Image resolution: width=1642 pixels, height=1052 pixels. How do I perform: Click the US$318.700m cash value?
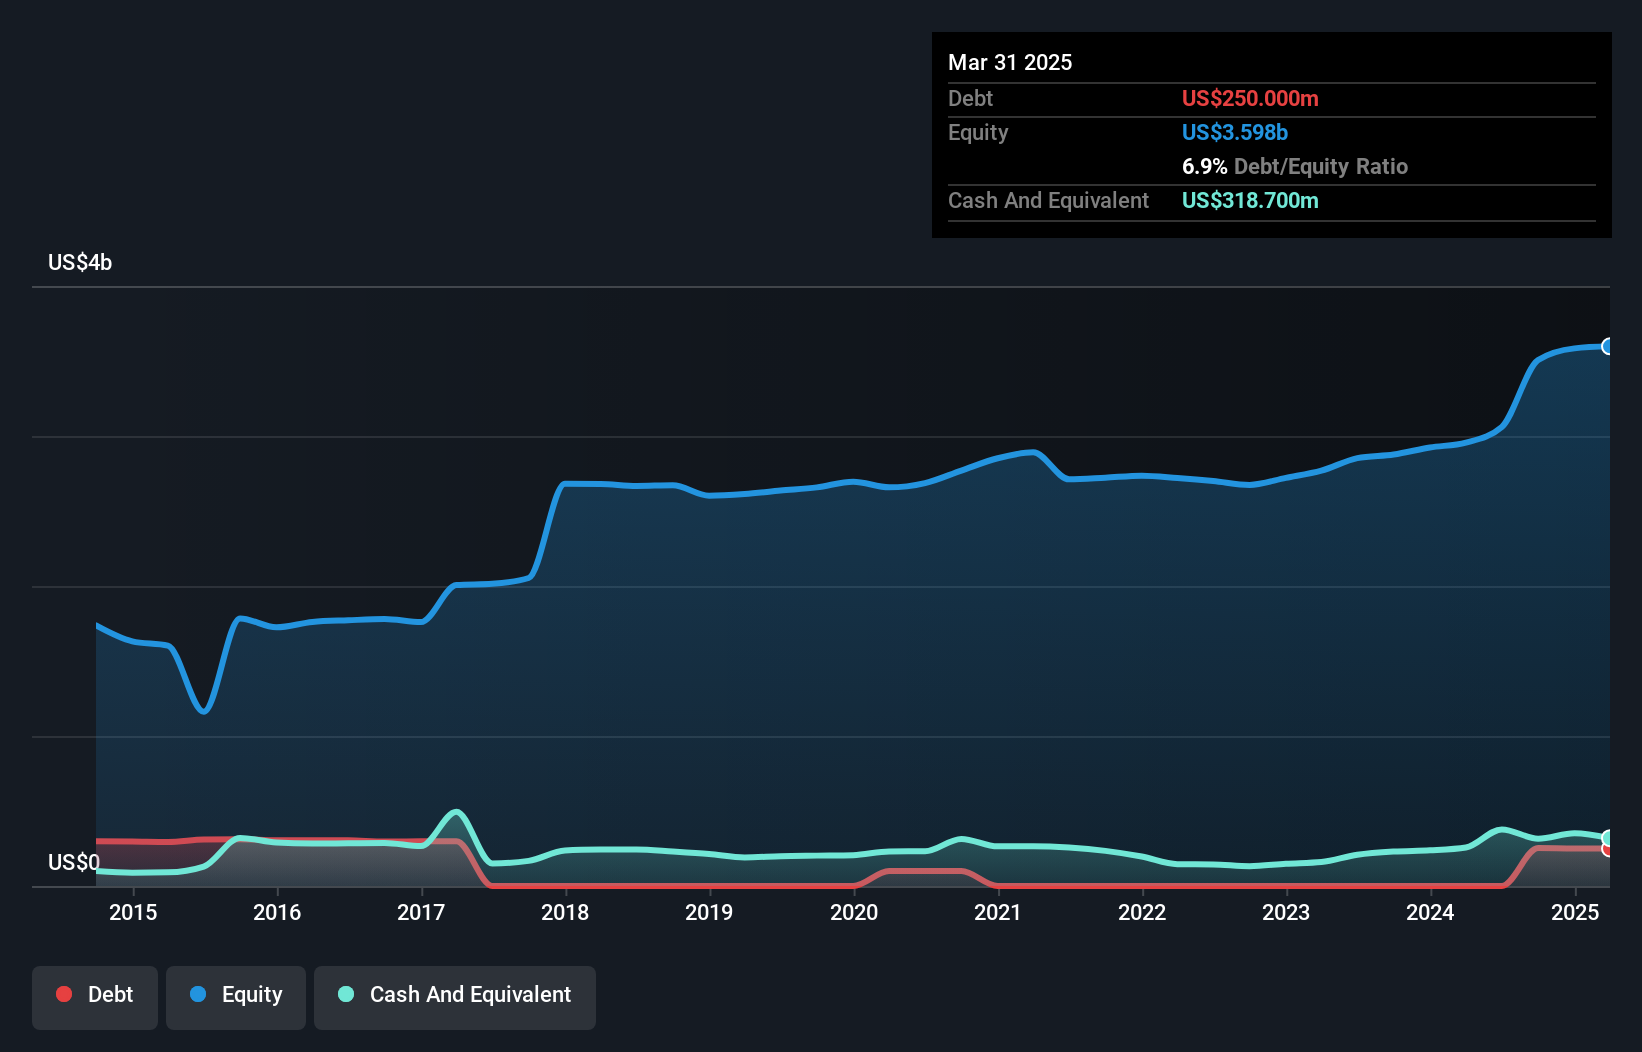coord(1250,200)
